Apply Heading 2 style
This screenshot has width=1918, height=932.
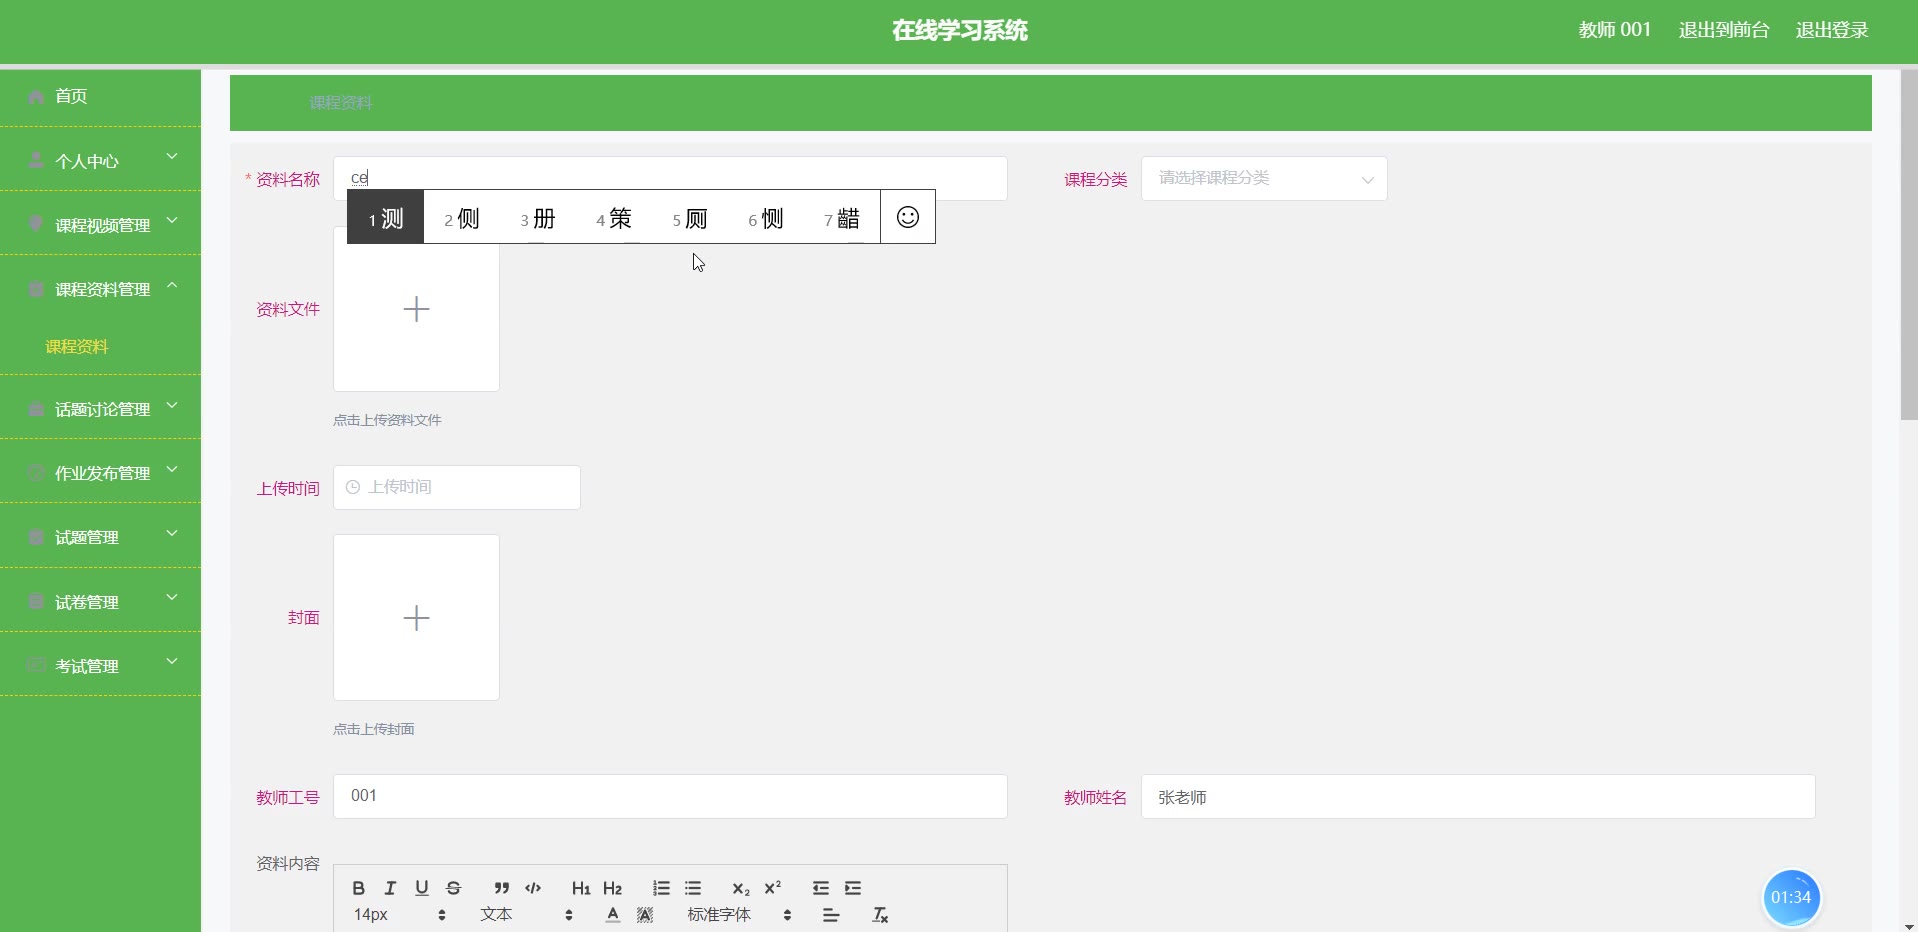(x=613, y=888)
